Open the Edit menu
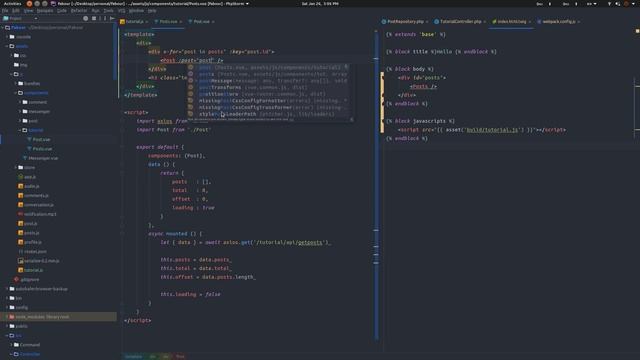The width and height of the screenshot is (640, 360). (16, 11)
